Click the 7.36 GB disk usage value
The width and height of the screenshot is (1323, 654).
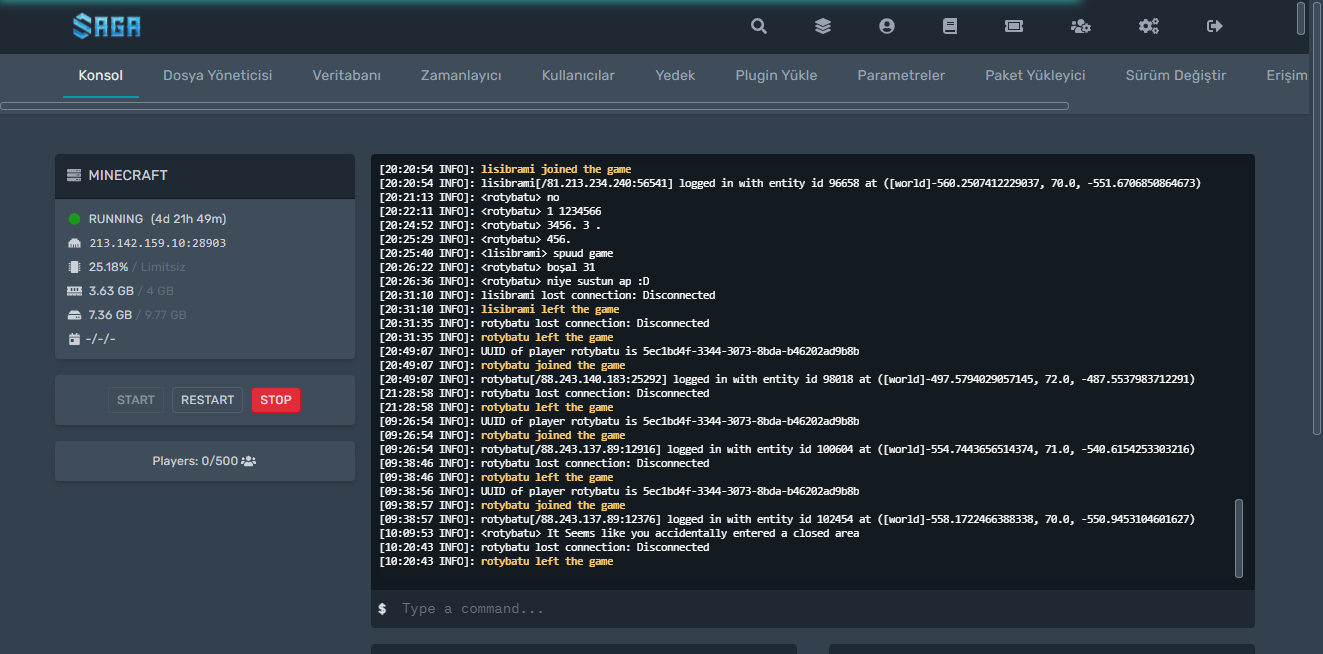pos(110,315)
